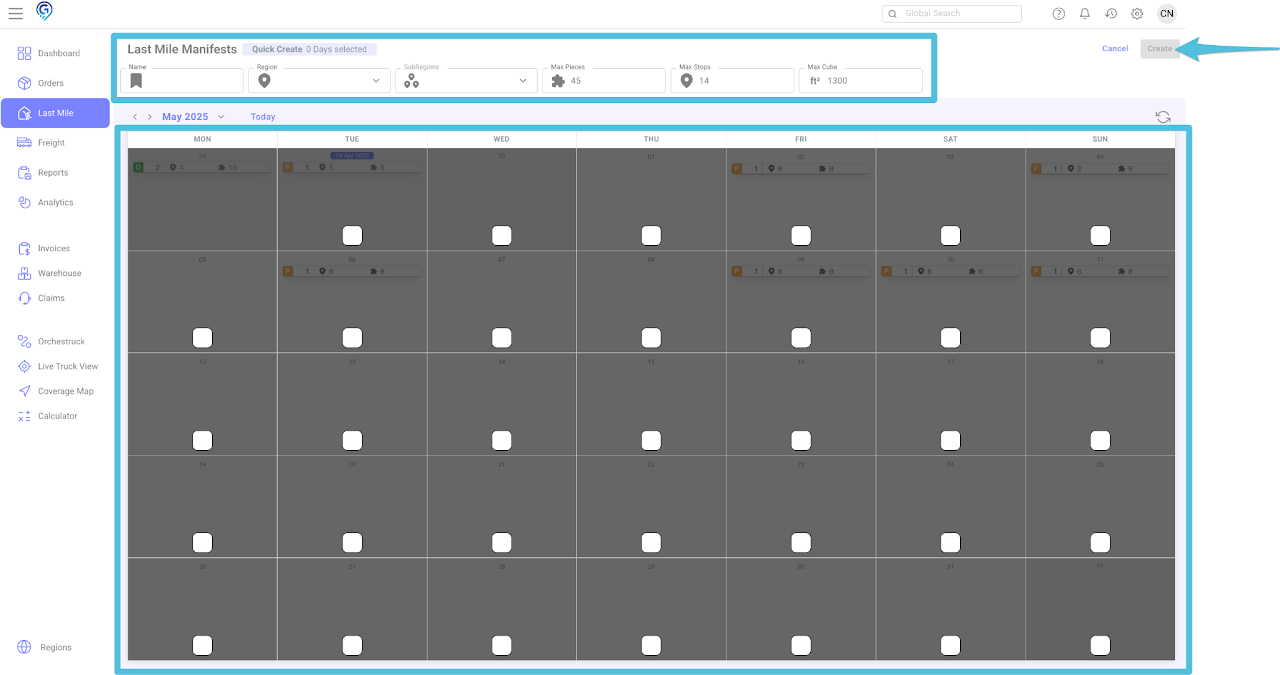
Task: Refresh the calendar with the sync icon
Action: (1163, 117)
